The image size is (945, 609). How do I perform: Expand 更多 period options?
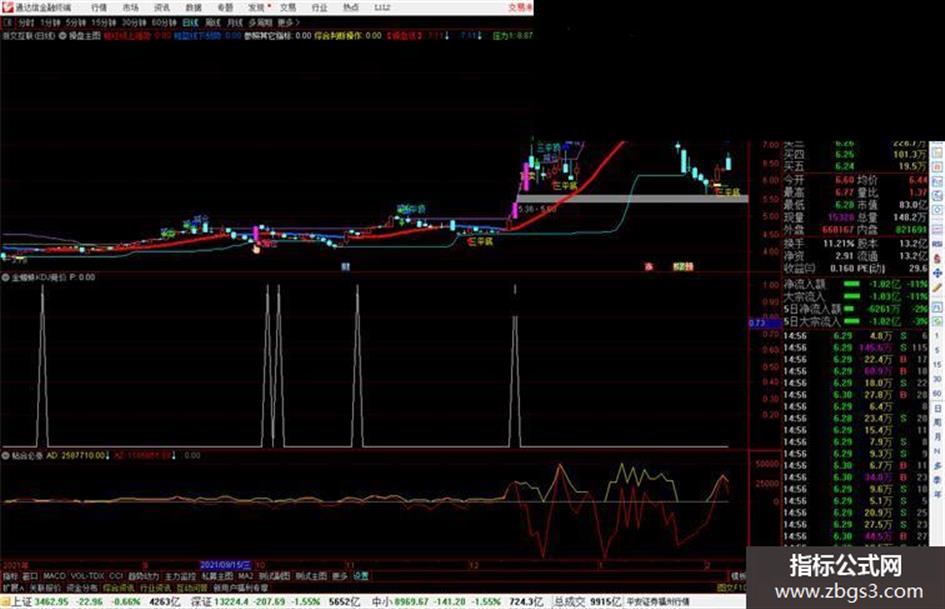tap(288, 22)
